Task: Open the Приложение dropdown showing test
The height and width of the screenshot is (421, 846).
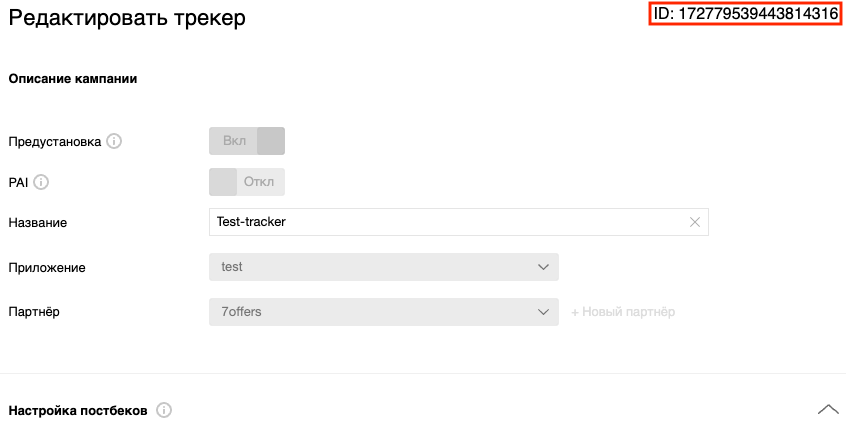Action: coord(384,267)
